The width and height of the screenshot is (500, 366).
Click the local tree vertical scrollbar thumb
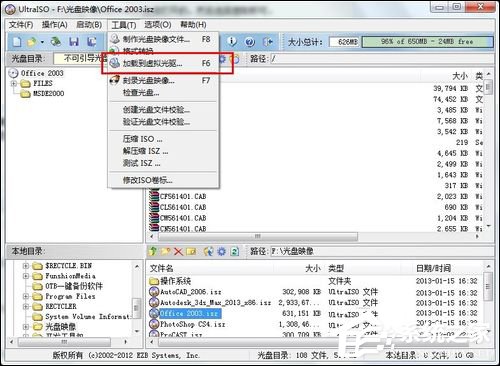[x=136, y=308]
